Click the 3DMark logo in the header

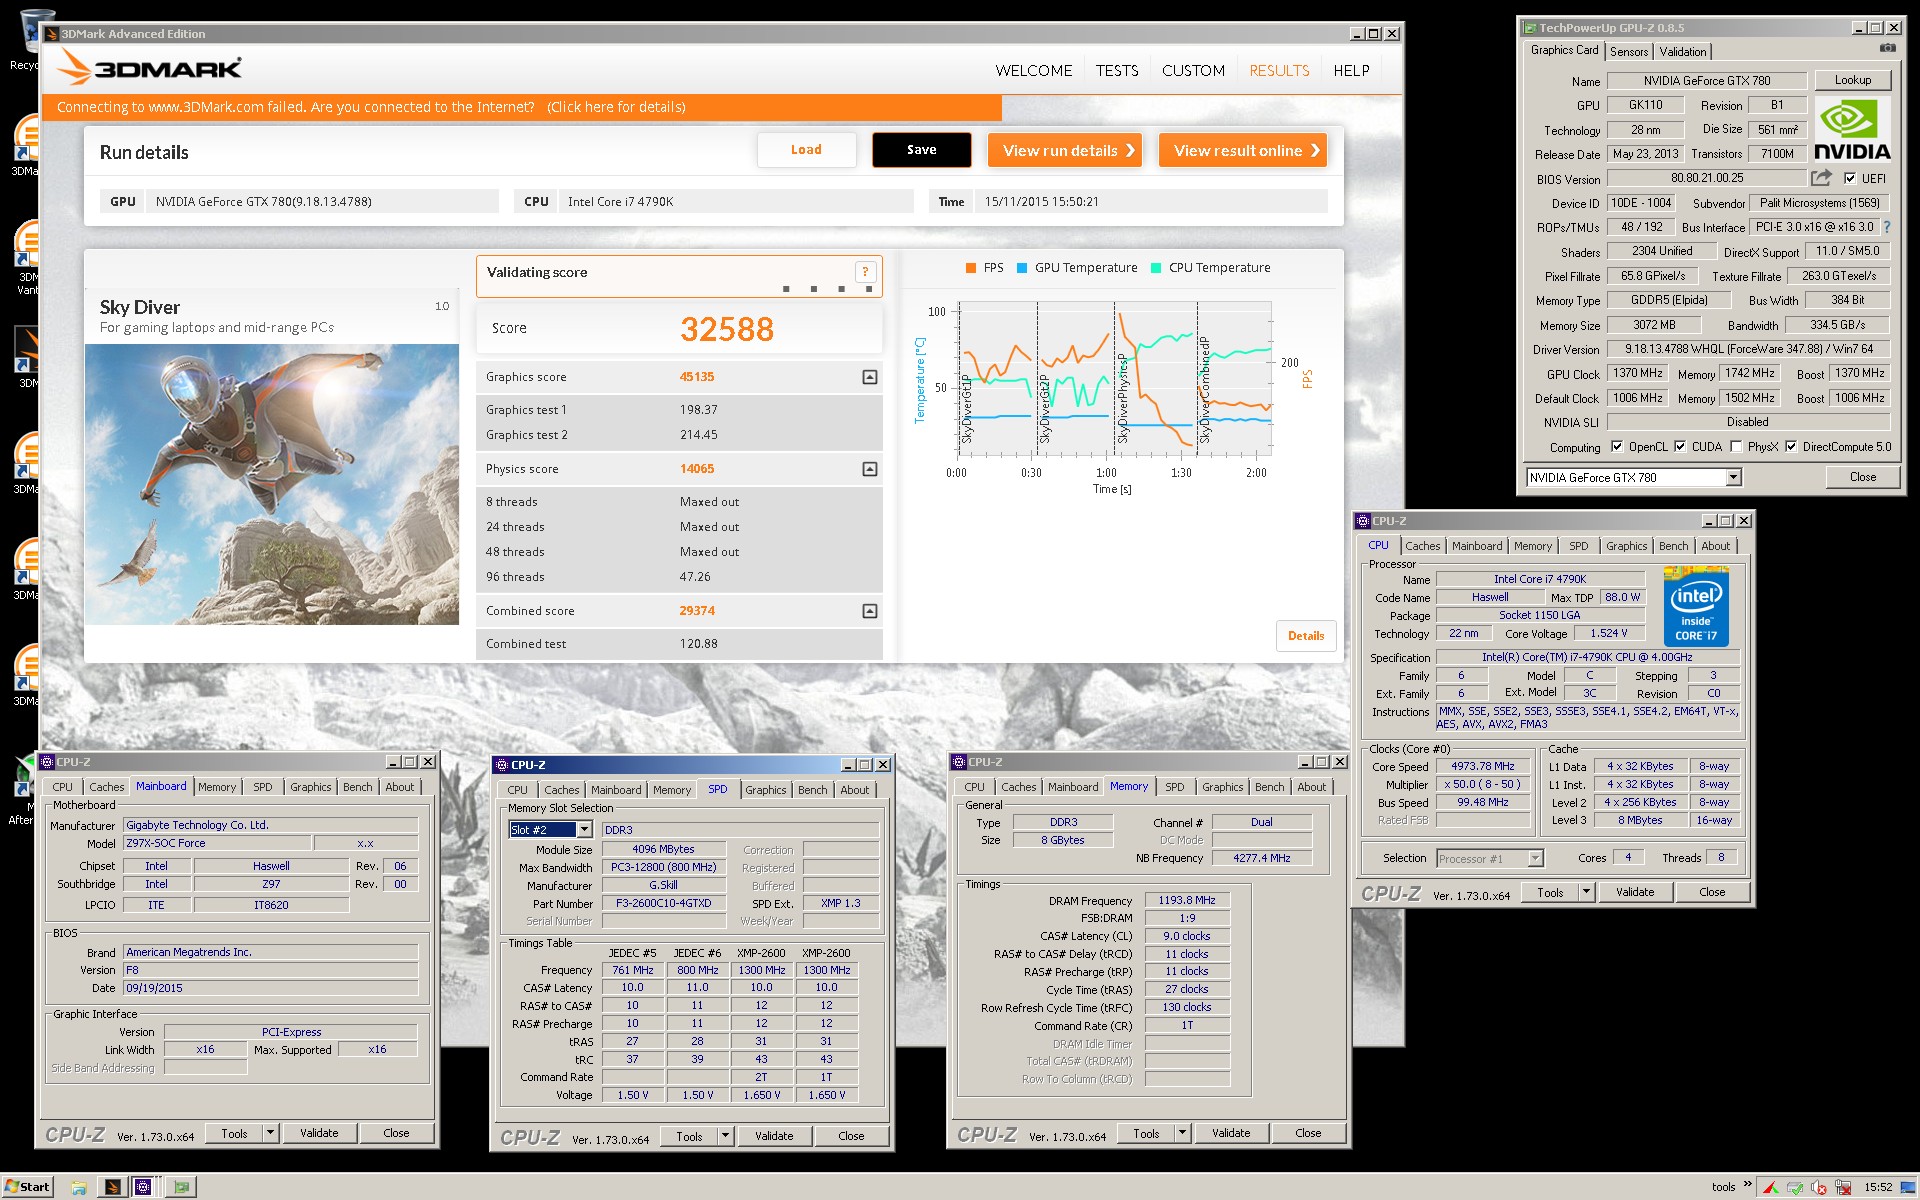[x=149, y=69]
